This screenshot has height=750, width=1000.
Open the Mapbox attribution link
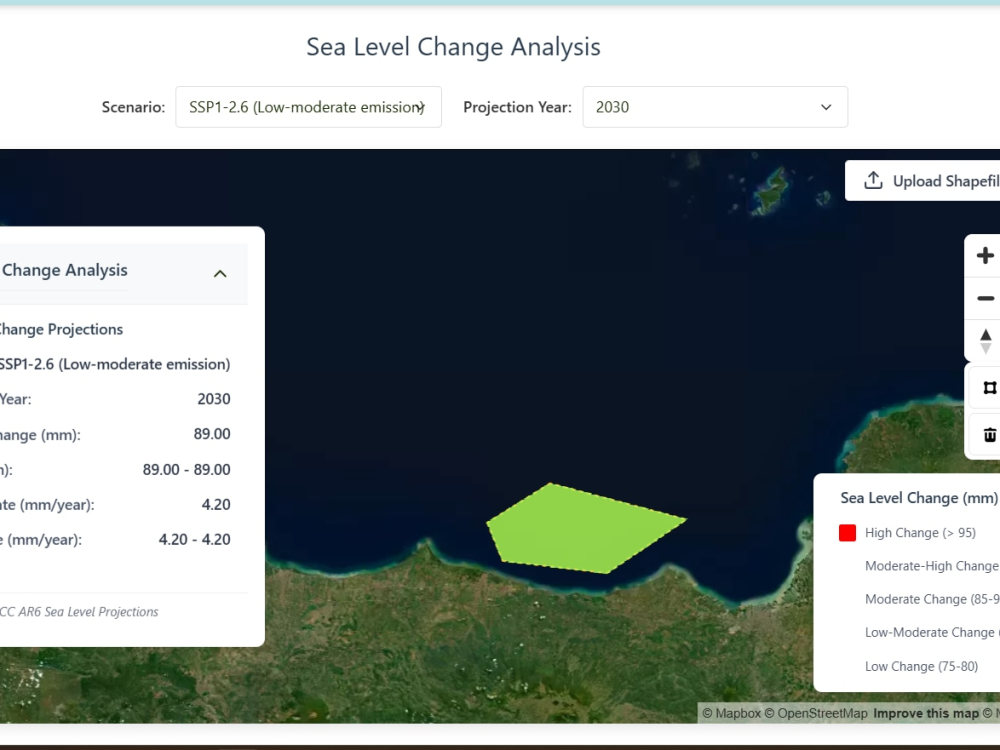732,713
